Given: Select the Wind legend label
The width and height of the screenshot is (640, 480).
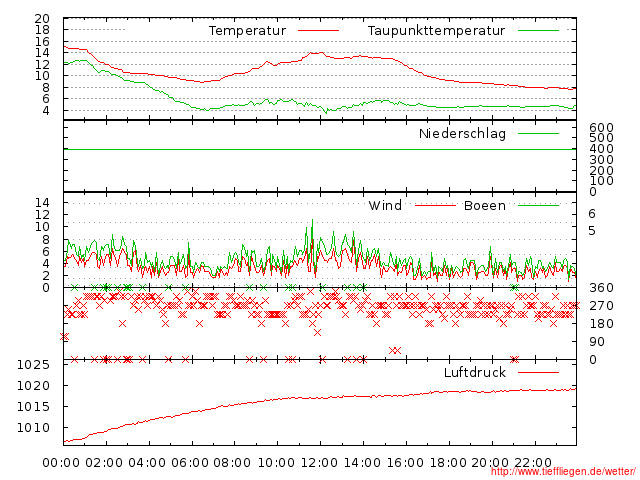Looking at the screenshot, I should click(x=385, y=205).
